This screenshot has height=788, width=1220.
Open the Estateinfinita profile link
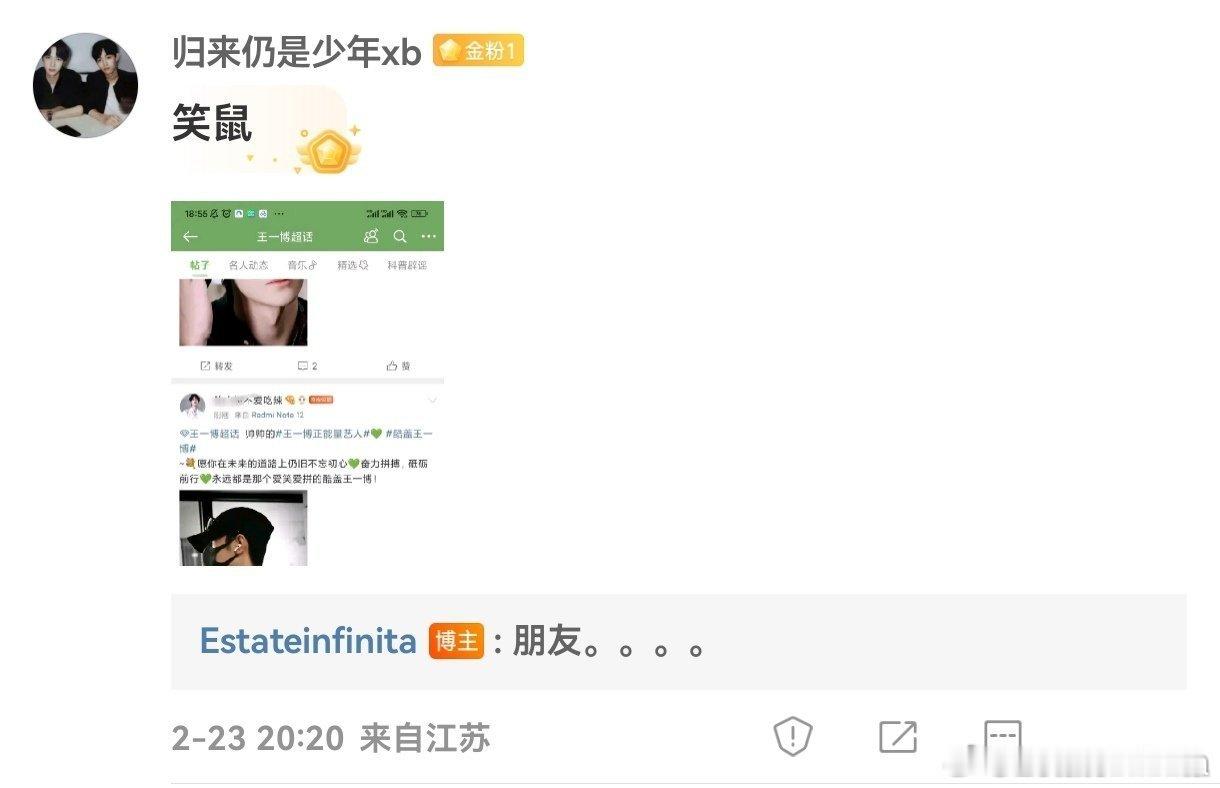(x=308, y=641)
